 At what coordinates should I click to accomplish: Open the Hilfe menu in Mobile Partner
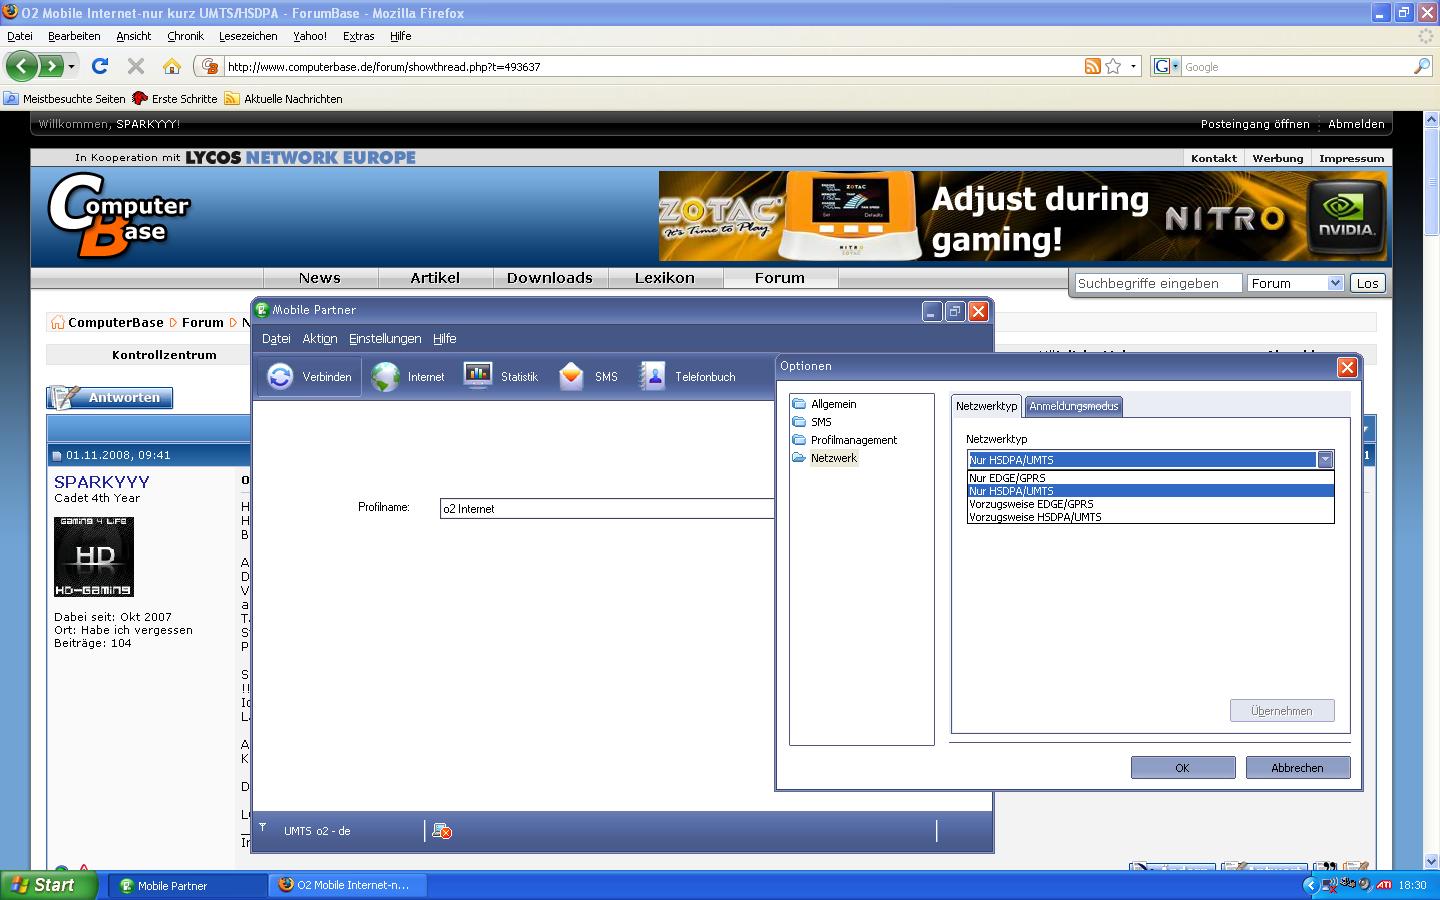444,339
